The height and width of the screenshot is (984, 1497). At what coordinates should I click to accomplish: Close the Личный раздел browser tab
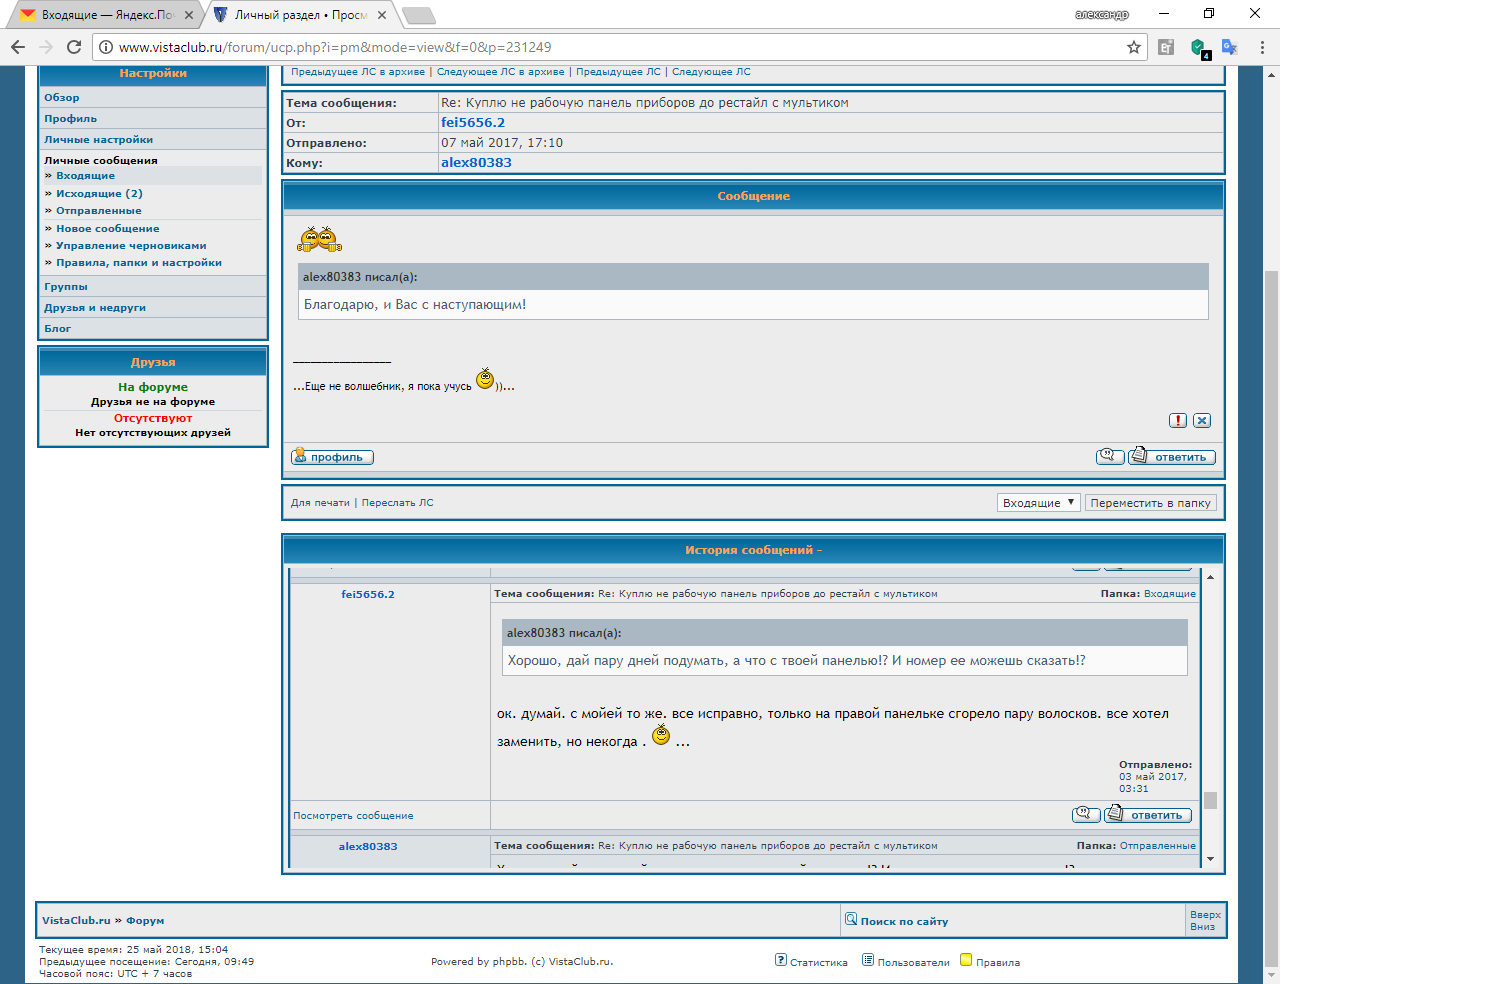(x=382, y=15)
